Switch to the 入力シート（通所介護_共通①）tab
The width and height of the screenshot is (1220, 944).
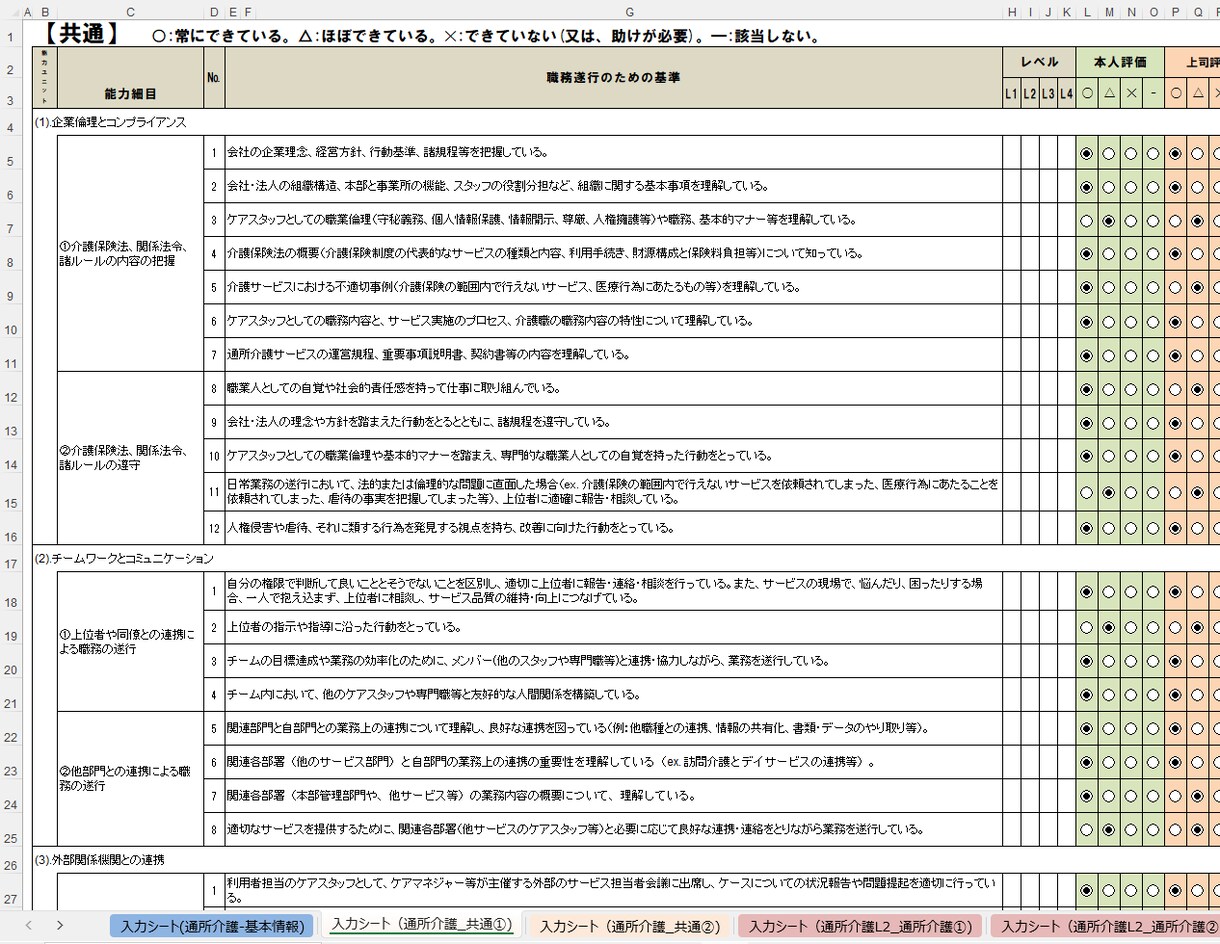421,925
